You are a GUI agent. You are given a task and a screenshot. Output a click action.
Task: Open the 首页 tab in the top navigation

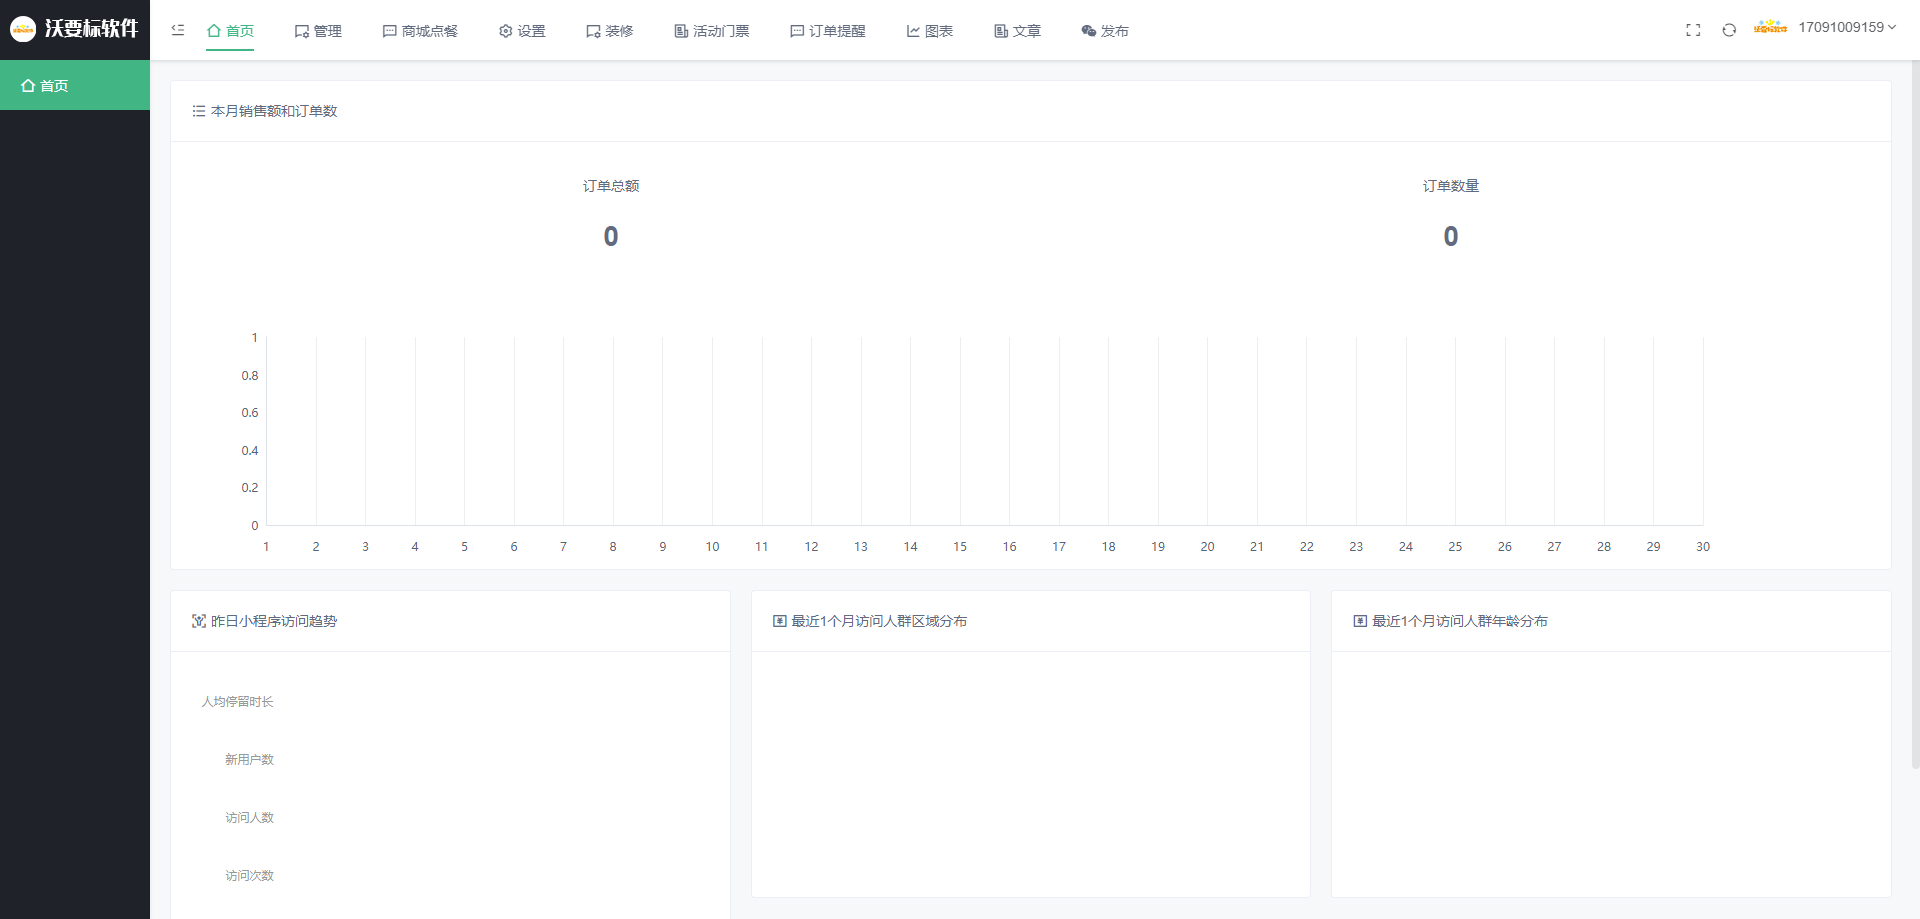tap(230, 31)
